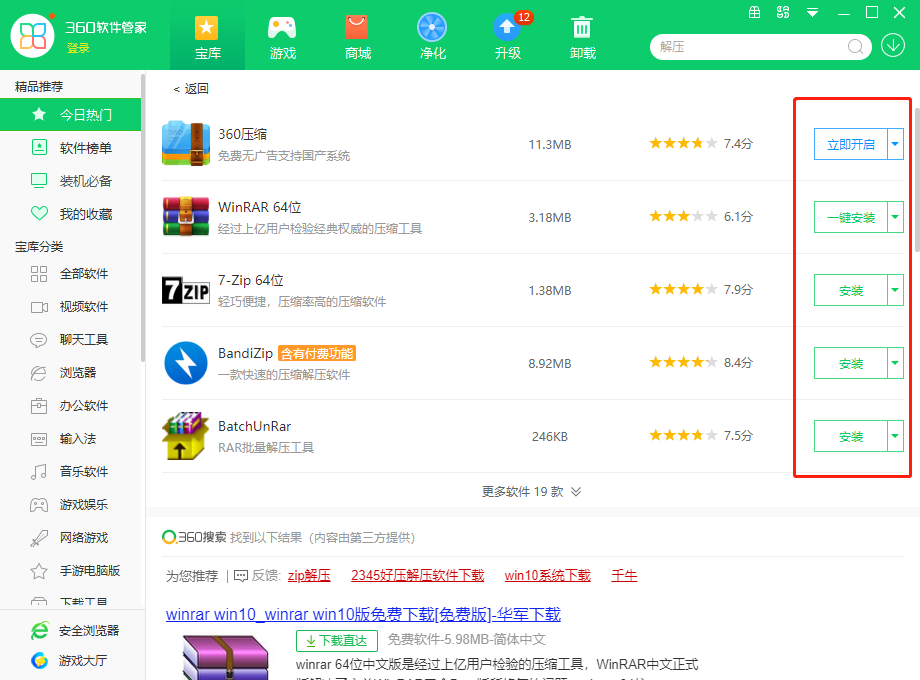Click the BatchUnRar app icon
Screen dimensions: 920x680
[x=183, y=435]
